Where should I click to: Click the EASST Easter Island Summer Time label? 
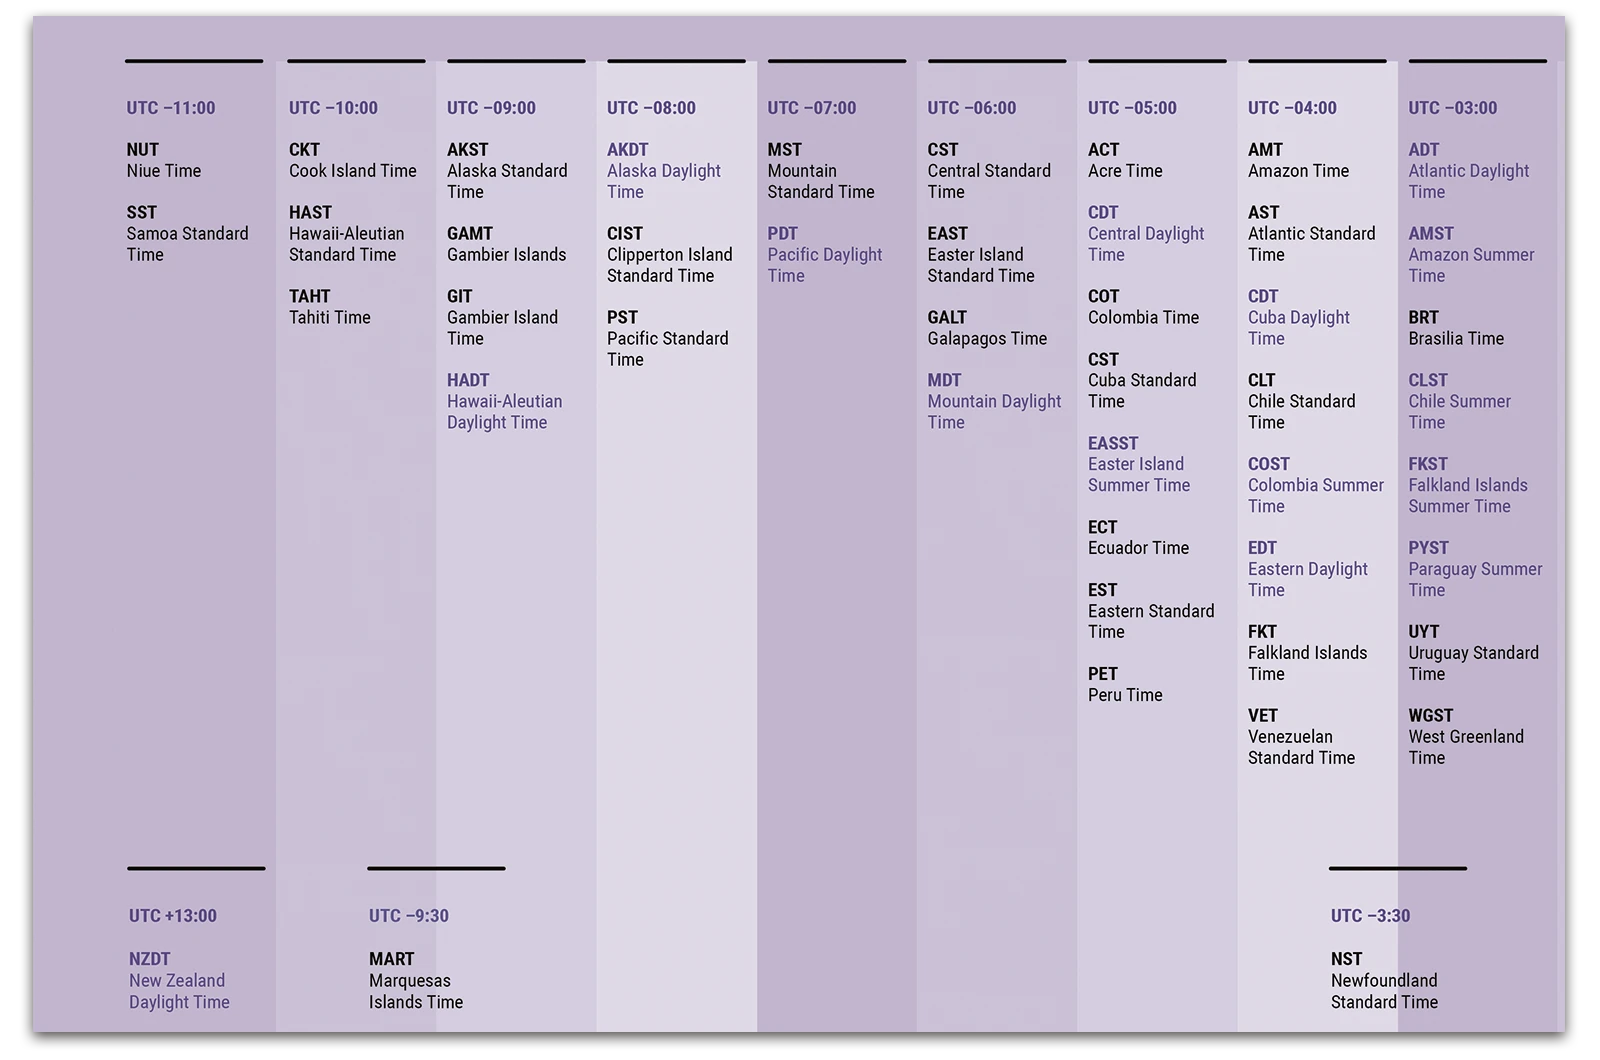[x=1138, y=463]
